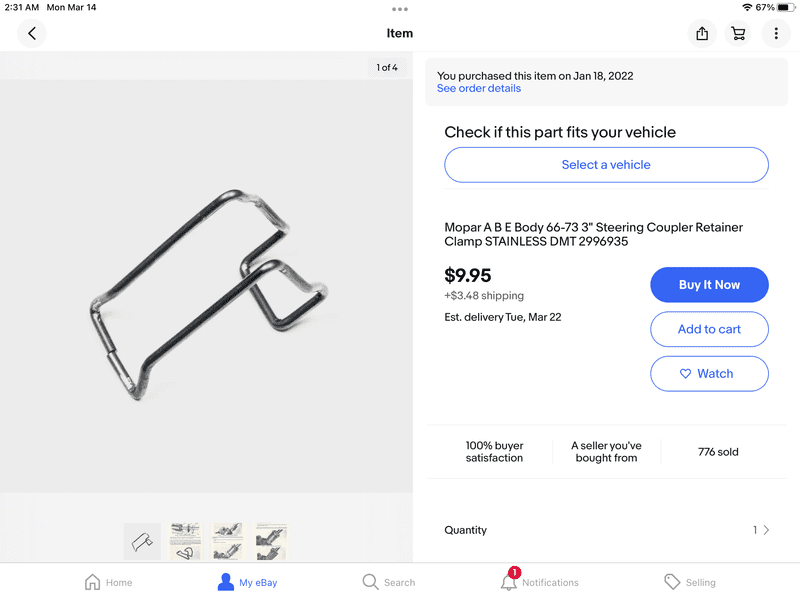Open Notifications bell with badge
Image resolution: width=800 pixels, height=600 pixels.
510,581
